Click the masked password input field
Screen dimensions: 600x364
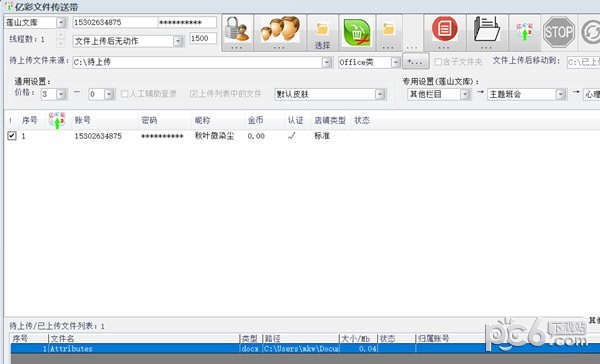(x=187, y=23)
